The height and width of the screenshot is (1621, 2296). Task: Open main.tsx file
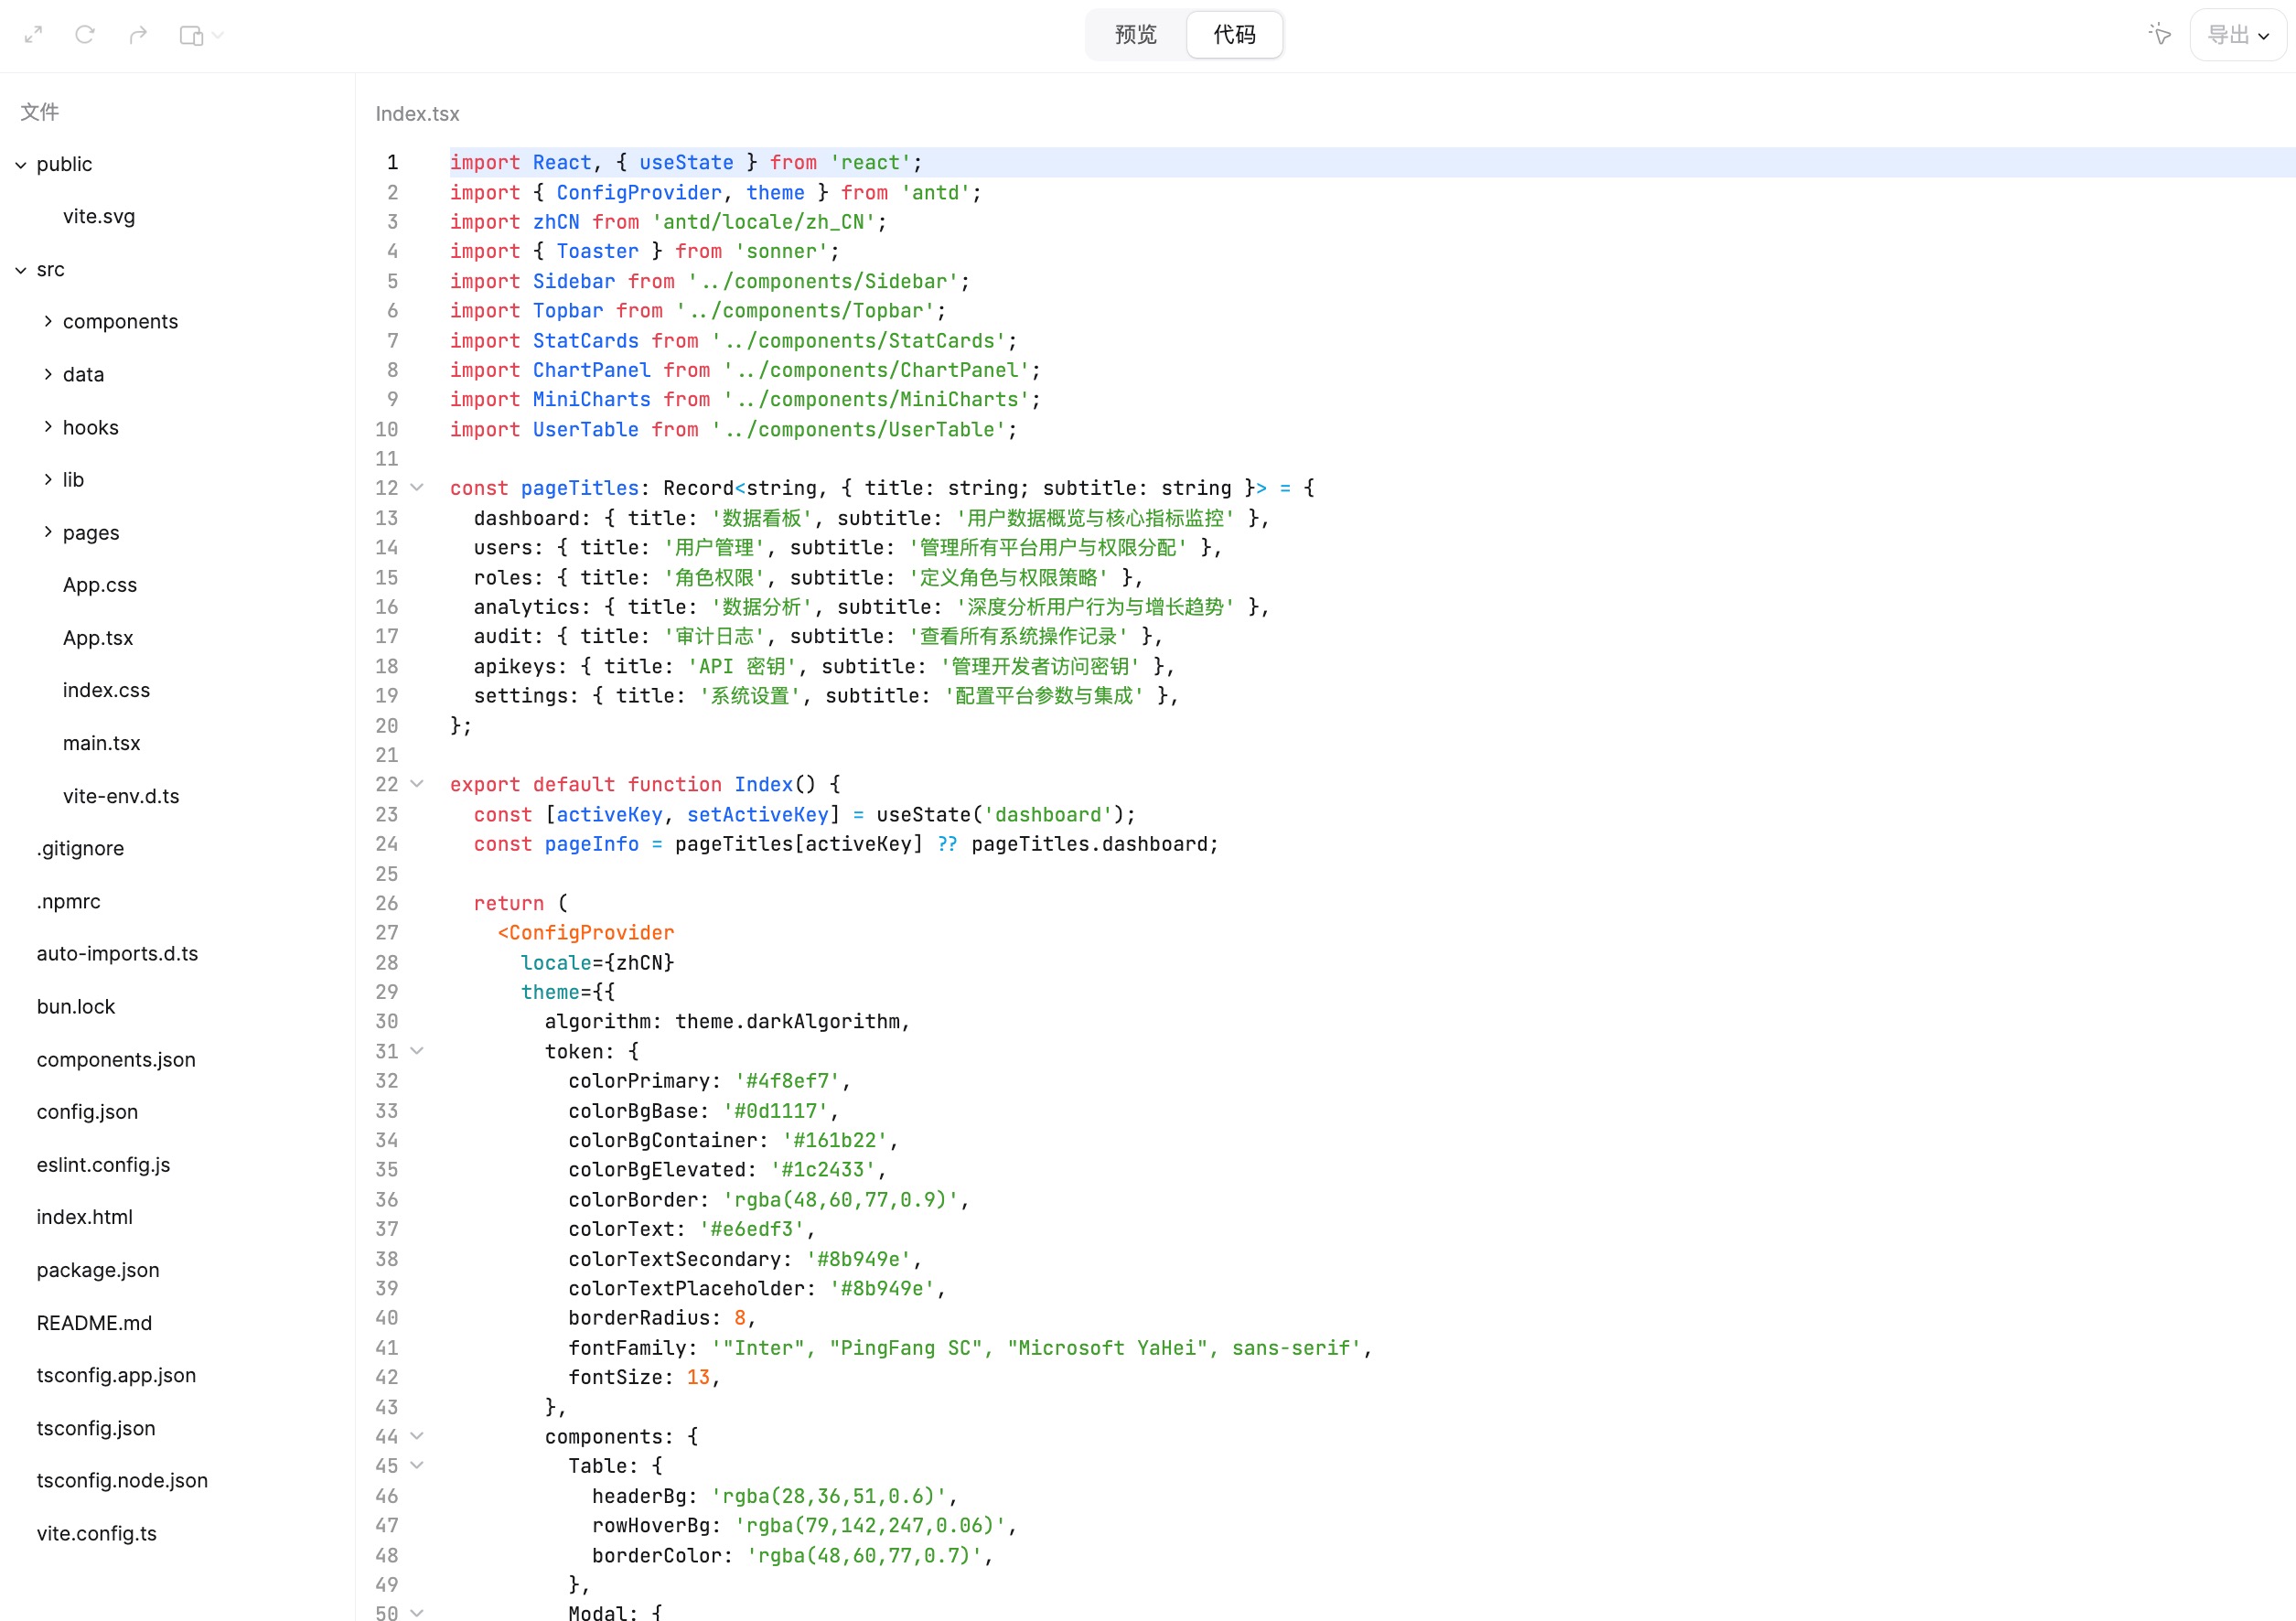tap(101, 743)
